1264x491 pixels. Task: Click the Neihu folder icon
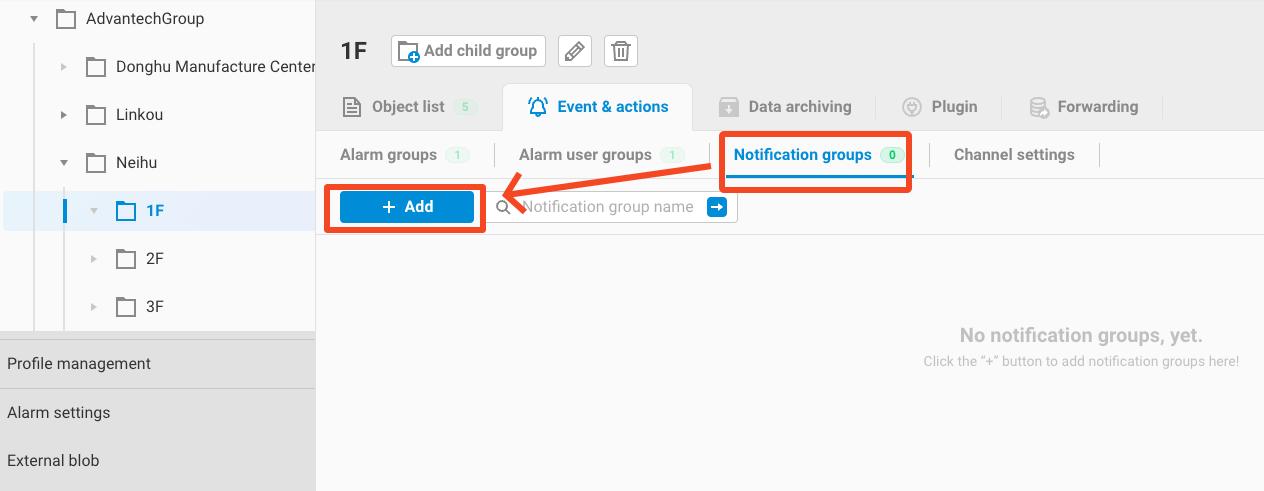coord(96,162)
